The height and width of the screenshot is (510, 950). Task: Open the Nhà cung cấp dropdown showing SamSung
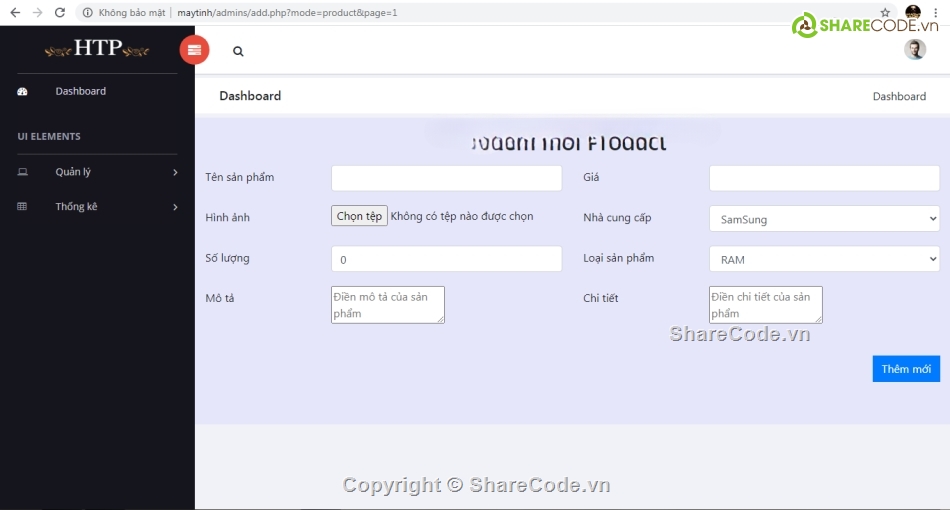pos(824,219)
